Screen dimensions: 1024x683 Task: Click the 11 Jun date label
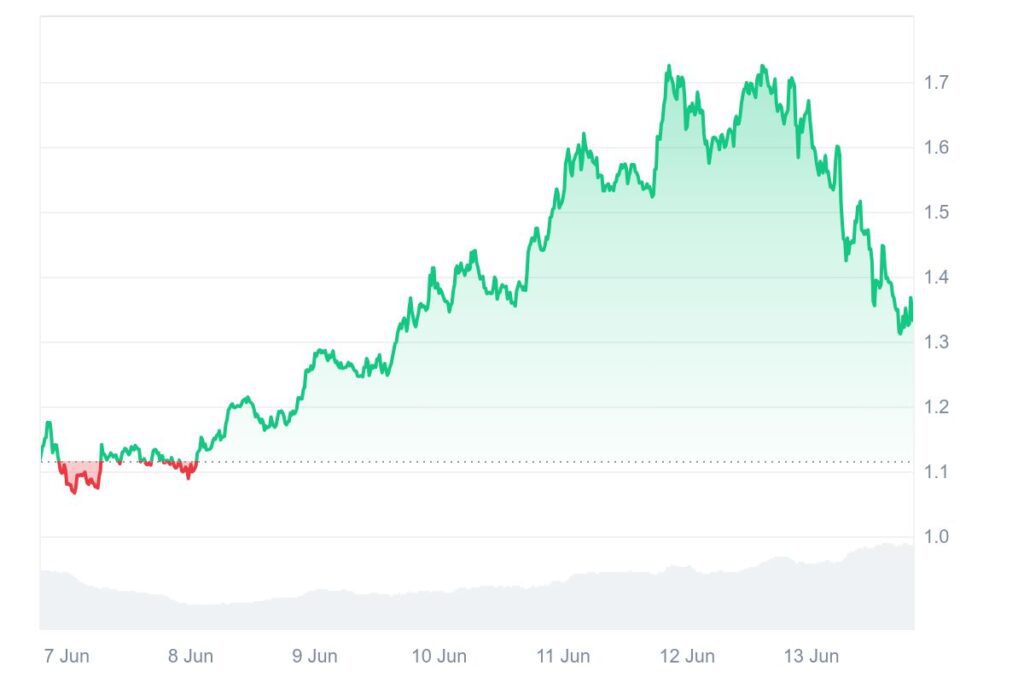[563, 656]
